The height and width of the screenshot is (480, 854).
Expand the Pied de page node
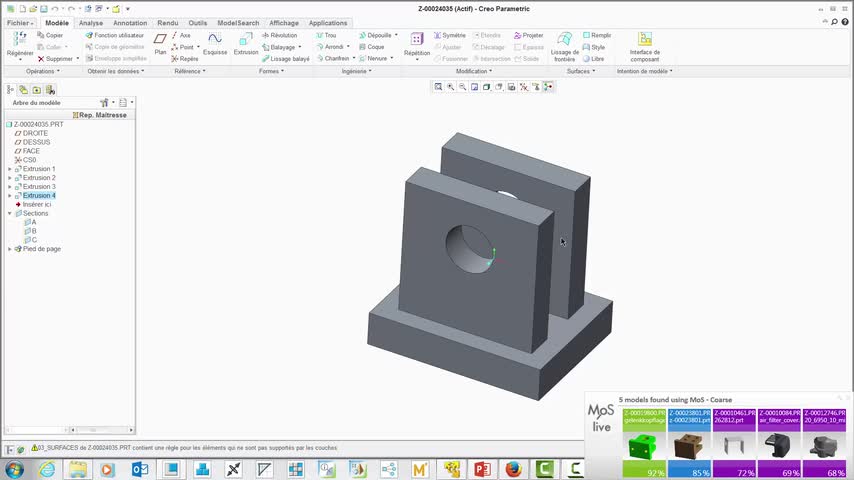9,249
